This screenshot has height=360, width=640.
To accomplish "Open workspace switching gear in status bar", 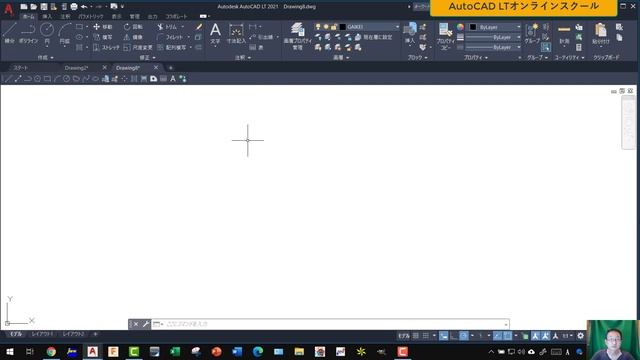I will pyautogui.click(x=580, y=336).
